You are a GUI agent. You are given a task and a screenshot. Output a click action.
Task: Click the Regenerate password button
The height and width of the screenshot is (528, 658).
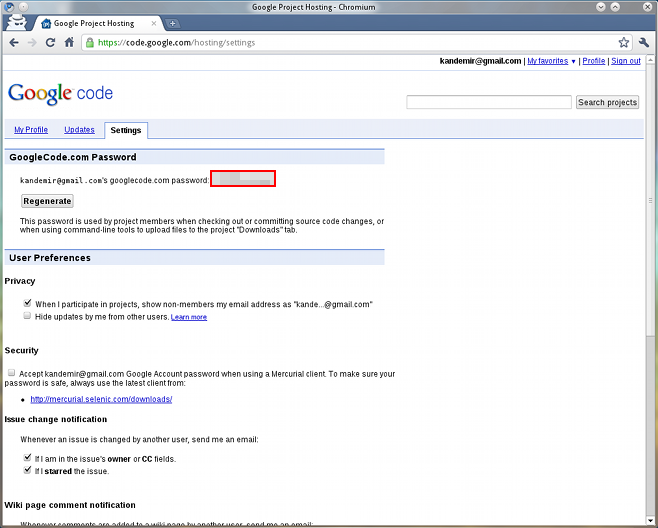tap(47, 201)
